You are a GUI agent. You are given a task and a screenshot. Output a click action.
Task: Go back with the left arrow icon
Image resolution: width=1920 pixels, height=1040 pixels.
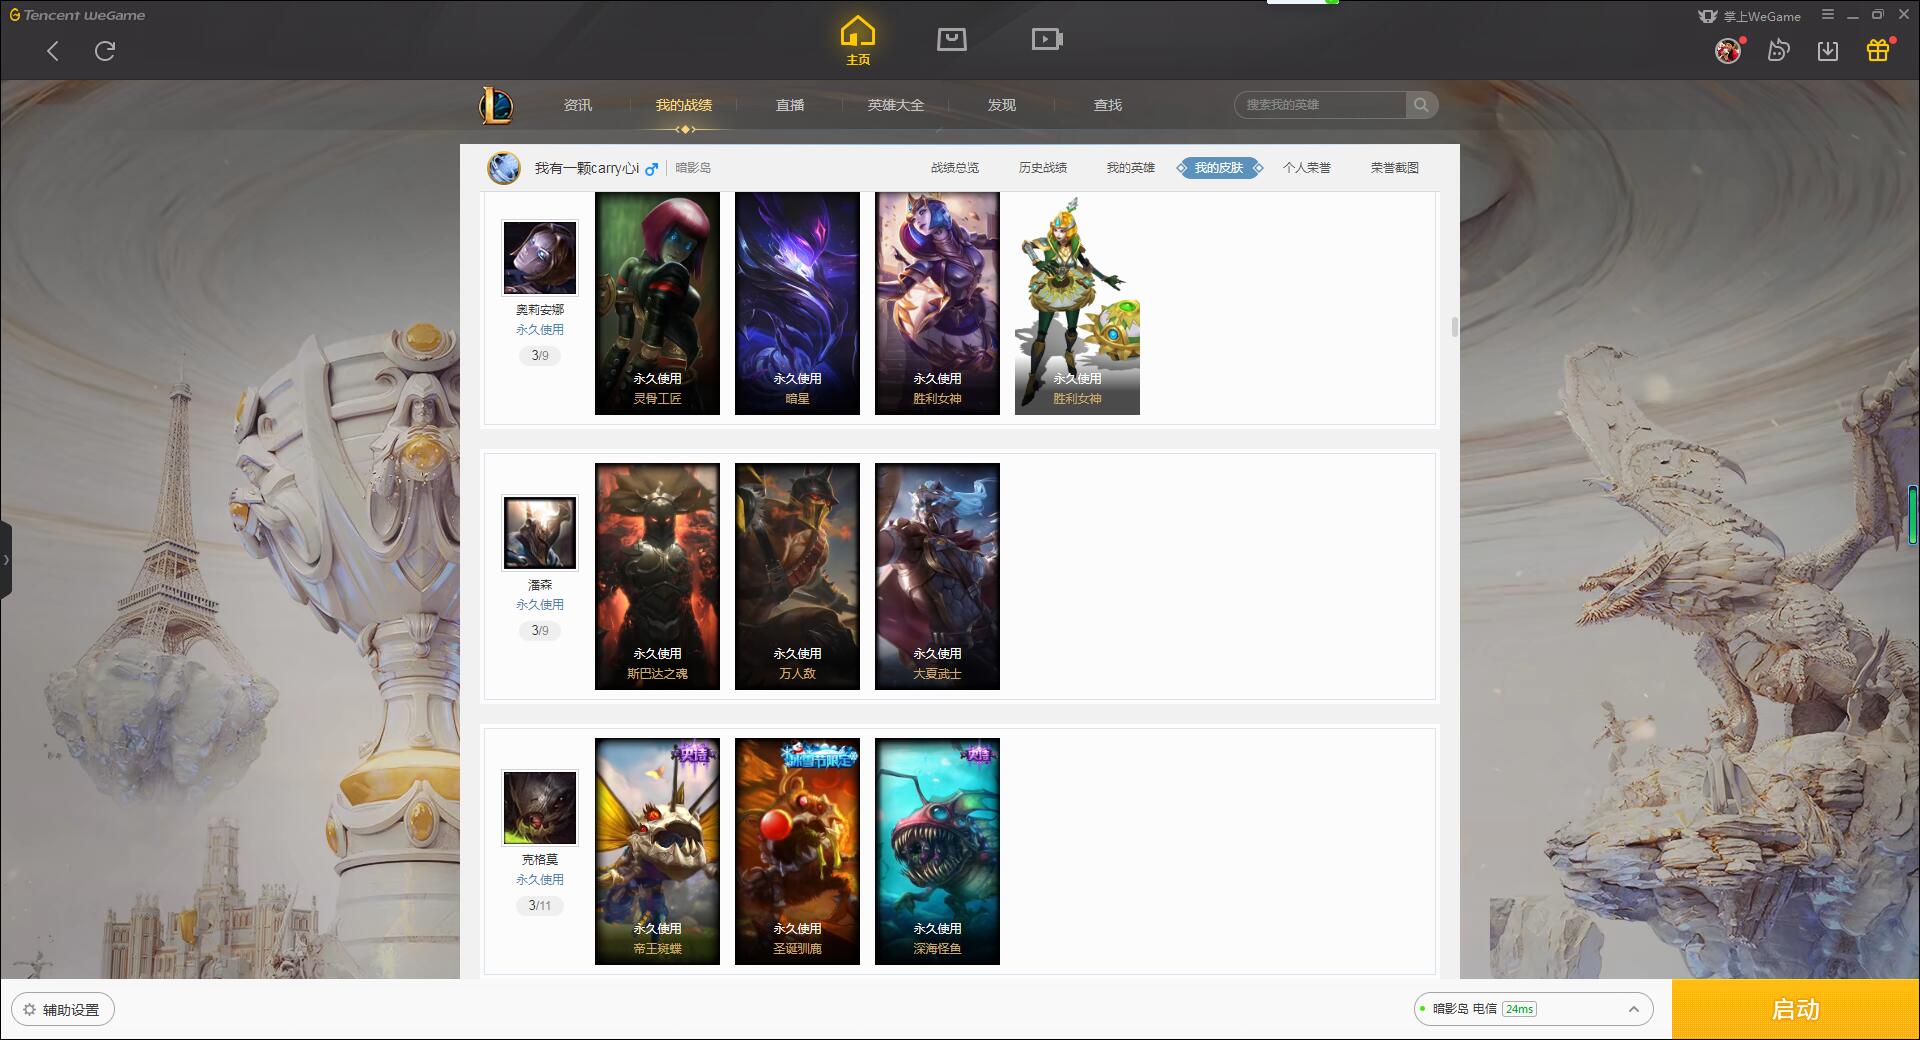[53, 51]
